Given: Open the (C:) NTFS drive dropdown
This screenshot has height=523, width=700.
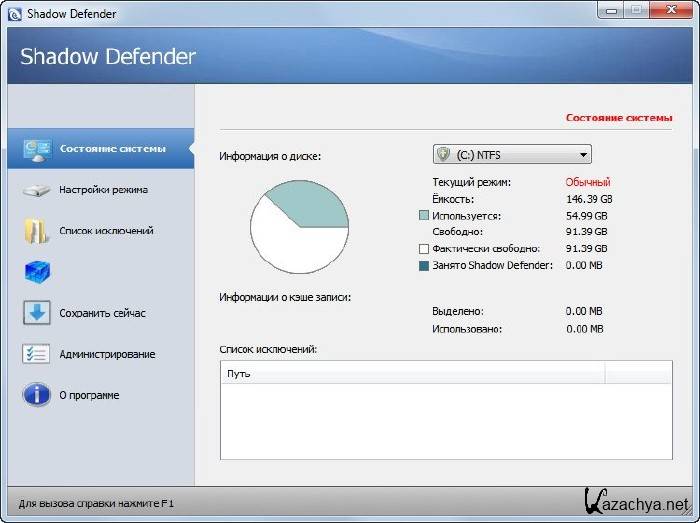Looking at the screenshot, I should [x=582, y=155].
